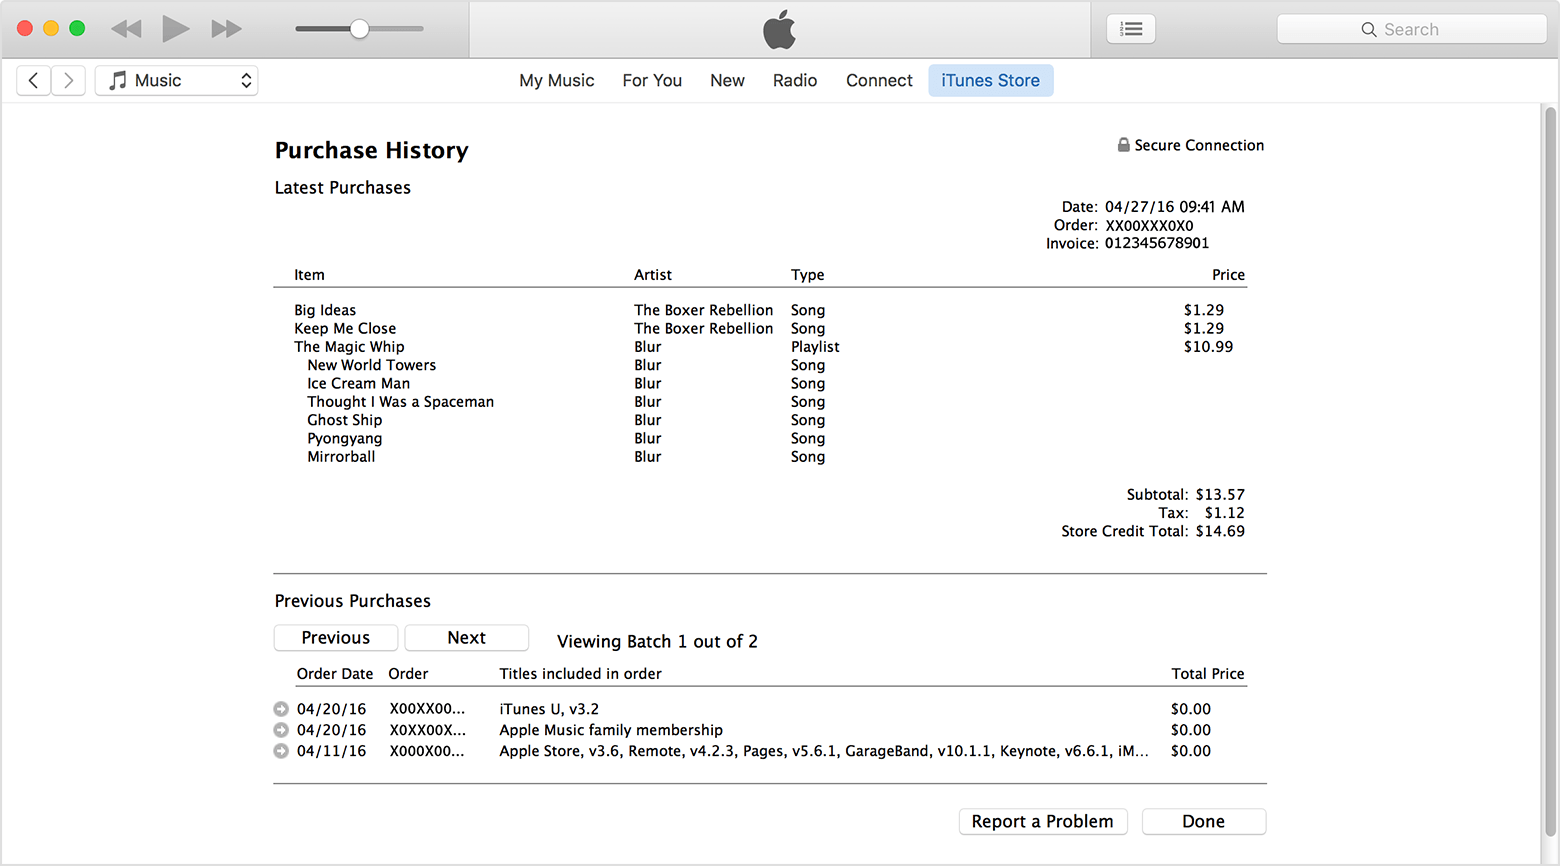Expand the iTunes U order arrow

click(x=281, y=709)
